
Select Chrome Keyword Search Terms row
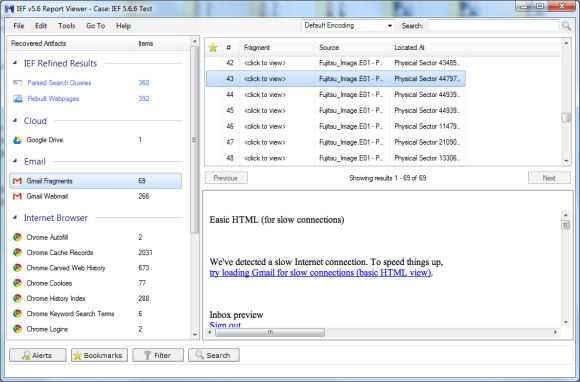(95, 314)
